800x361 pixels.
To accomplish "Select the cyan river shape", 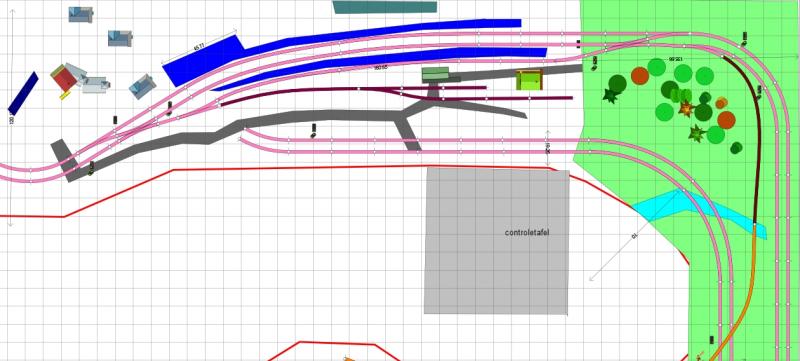I will click(699, 212).
